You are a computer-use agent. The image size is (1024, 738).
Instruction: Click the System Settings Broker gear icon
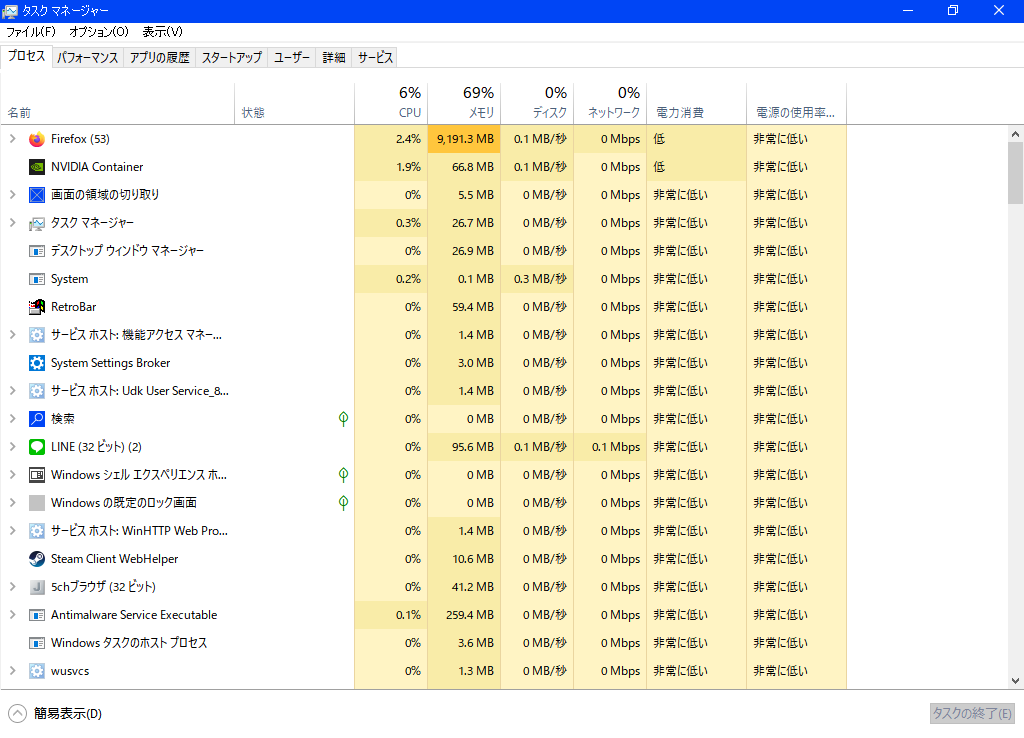click(37, 363)
